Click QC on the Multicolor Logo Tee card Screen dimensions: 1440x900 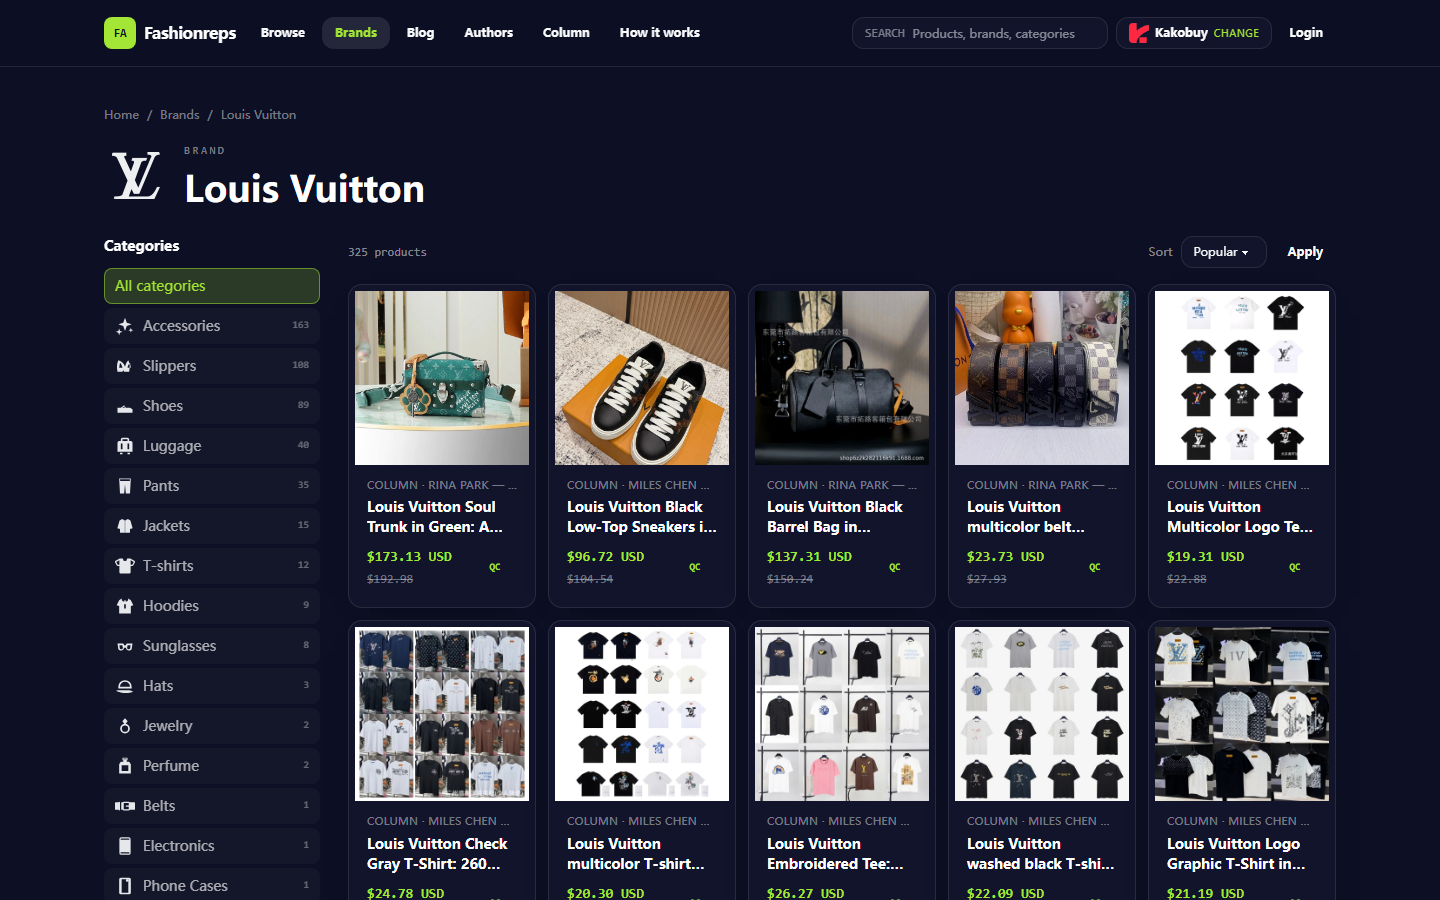1295,567
